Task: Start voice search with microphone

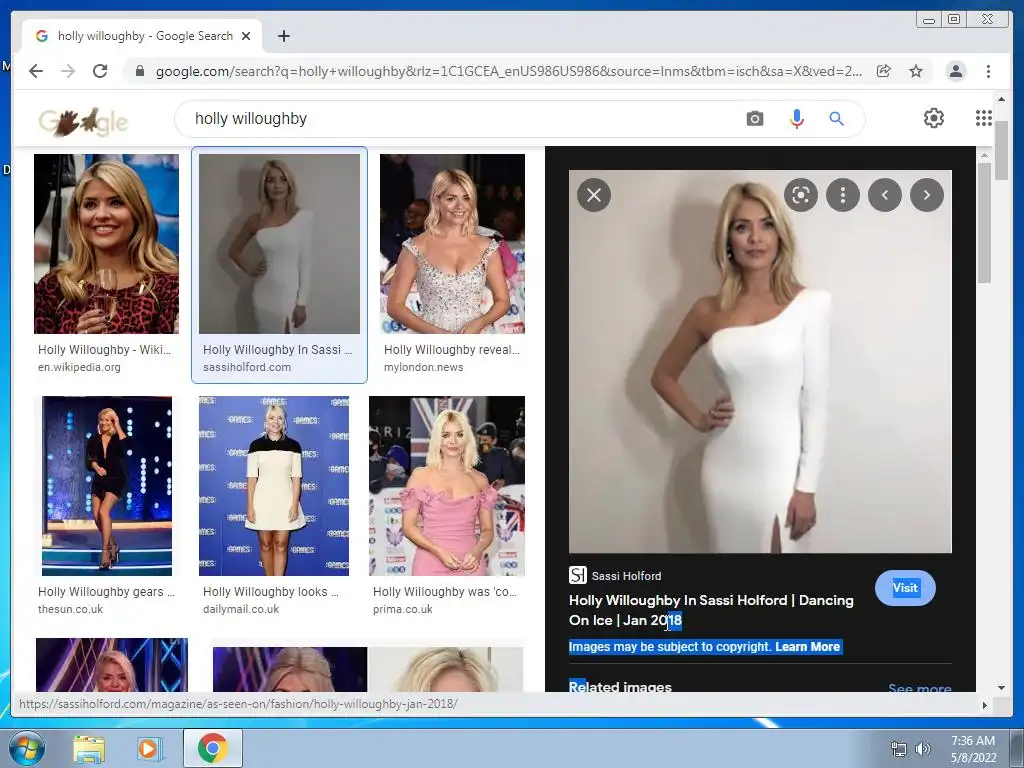Action: point(797,119)
